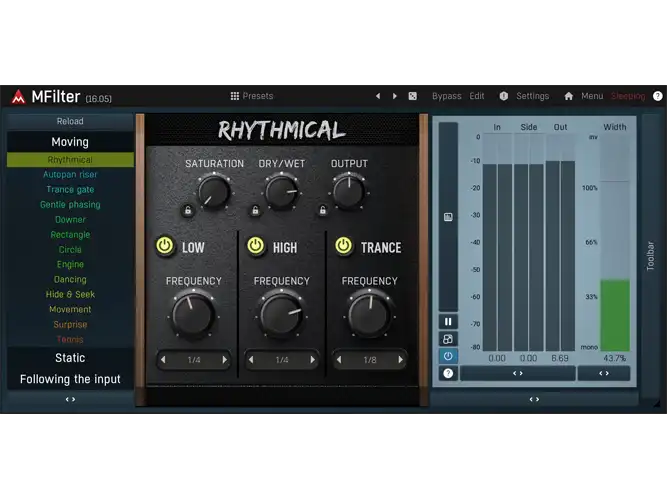Open the Presets menu

pyautogui.click(x=258, y=96)
